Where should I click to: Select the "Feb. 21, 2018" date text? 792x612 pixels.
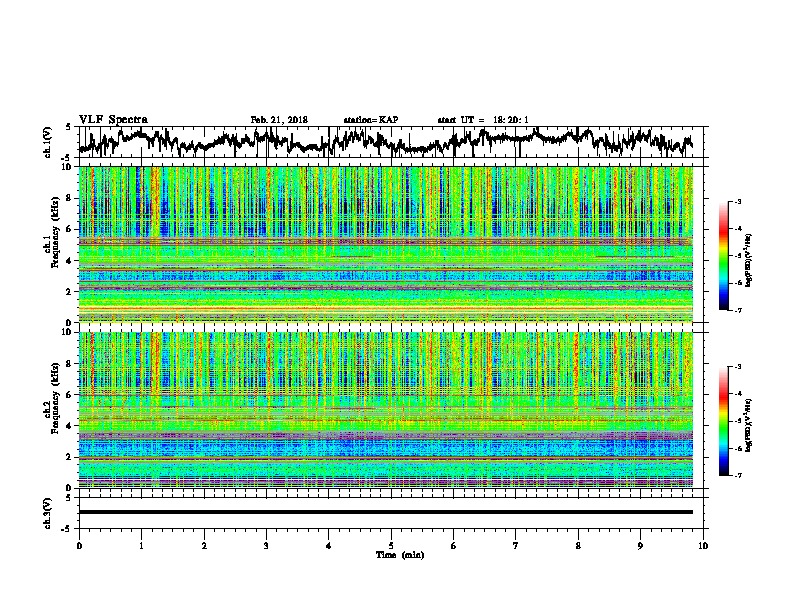[x=279, y=120]
